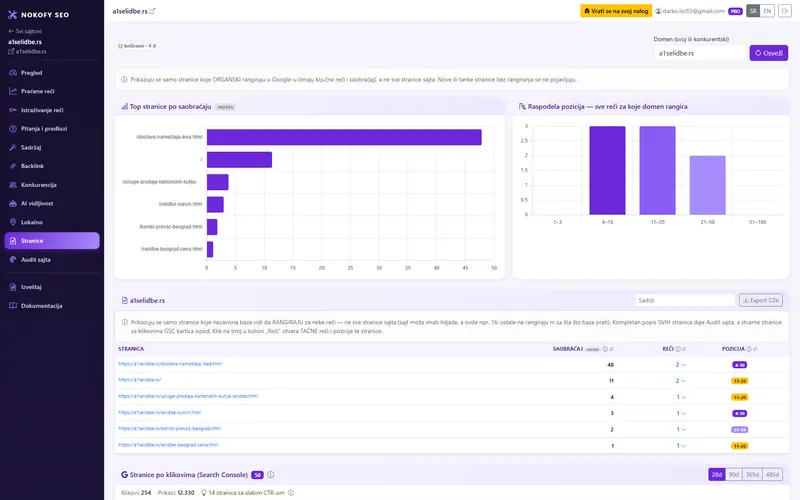Click the Export CSV button

tap(761, 301)
